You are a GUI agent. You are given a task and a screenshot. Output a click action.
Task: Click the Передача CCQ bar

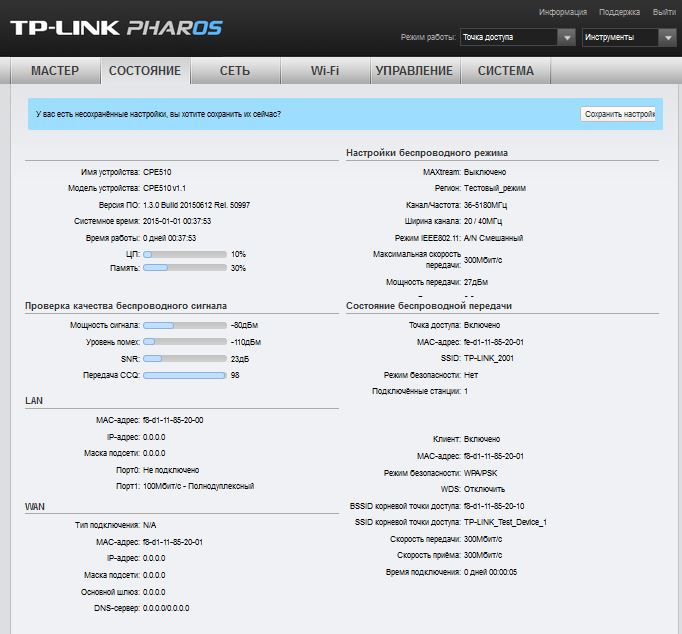click(185, 375)
